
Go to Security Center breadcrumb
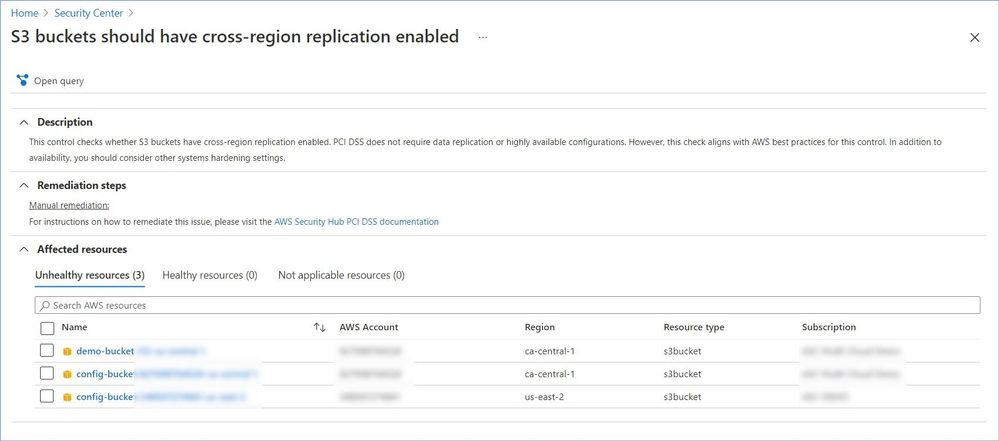click(x=88, y=12)
